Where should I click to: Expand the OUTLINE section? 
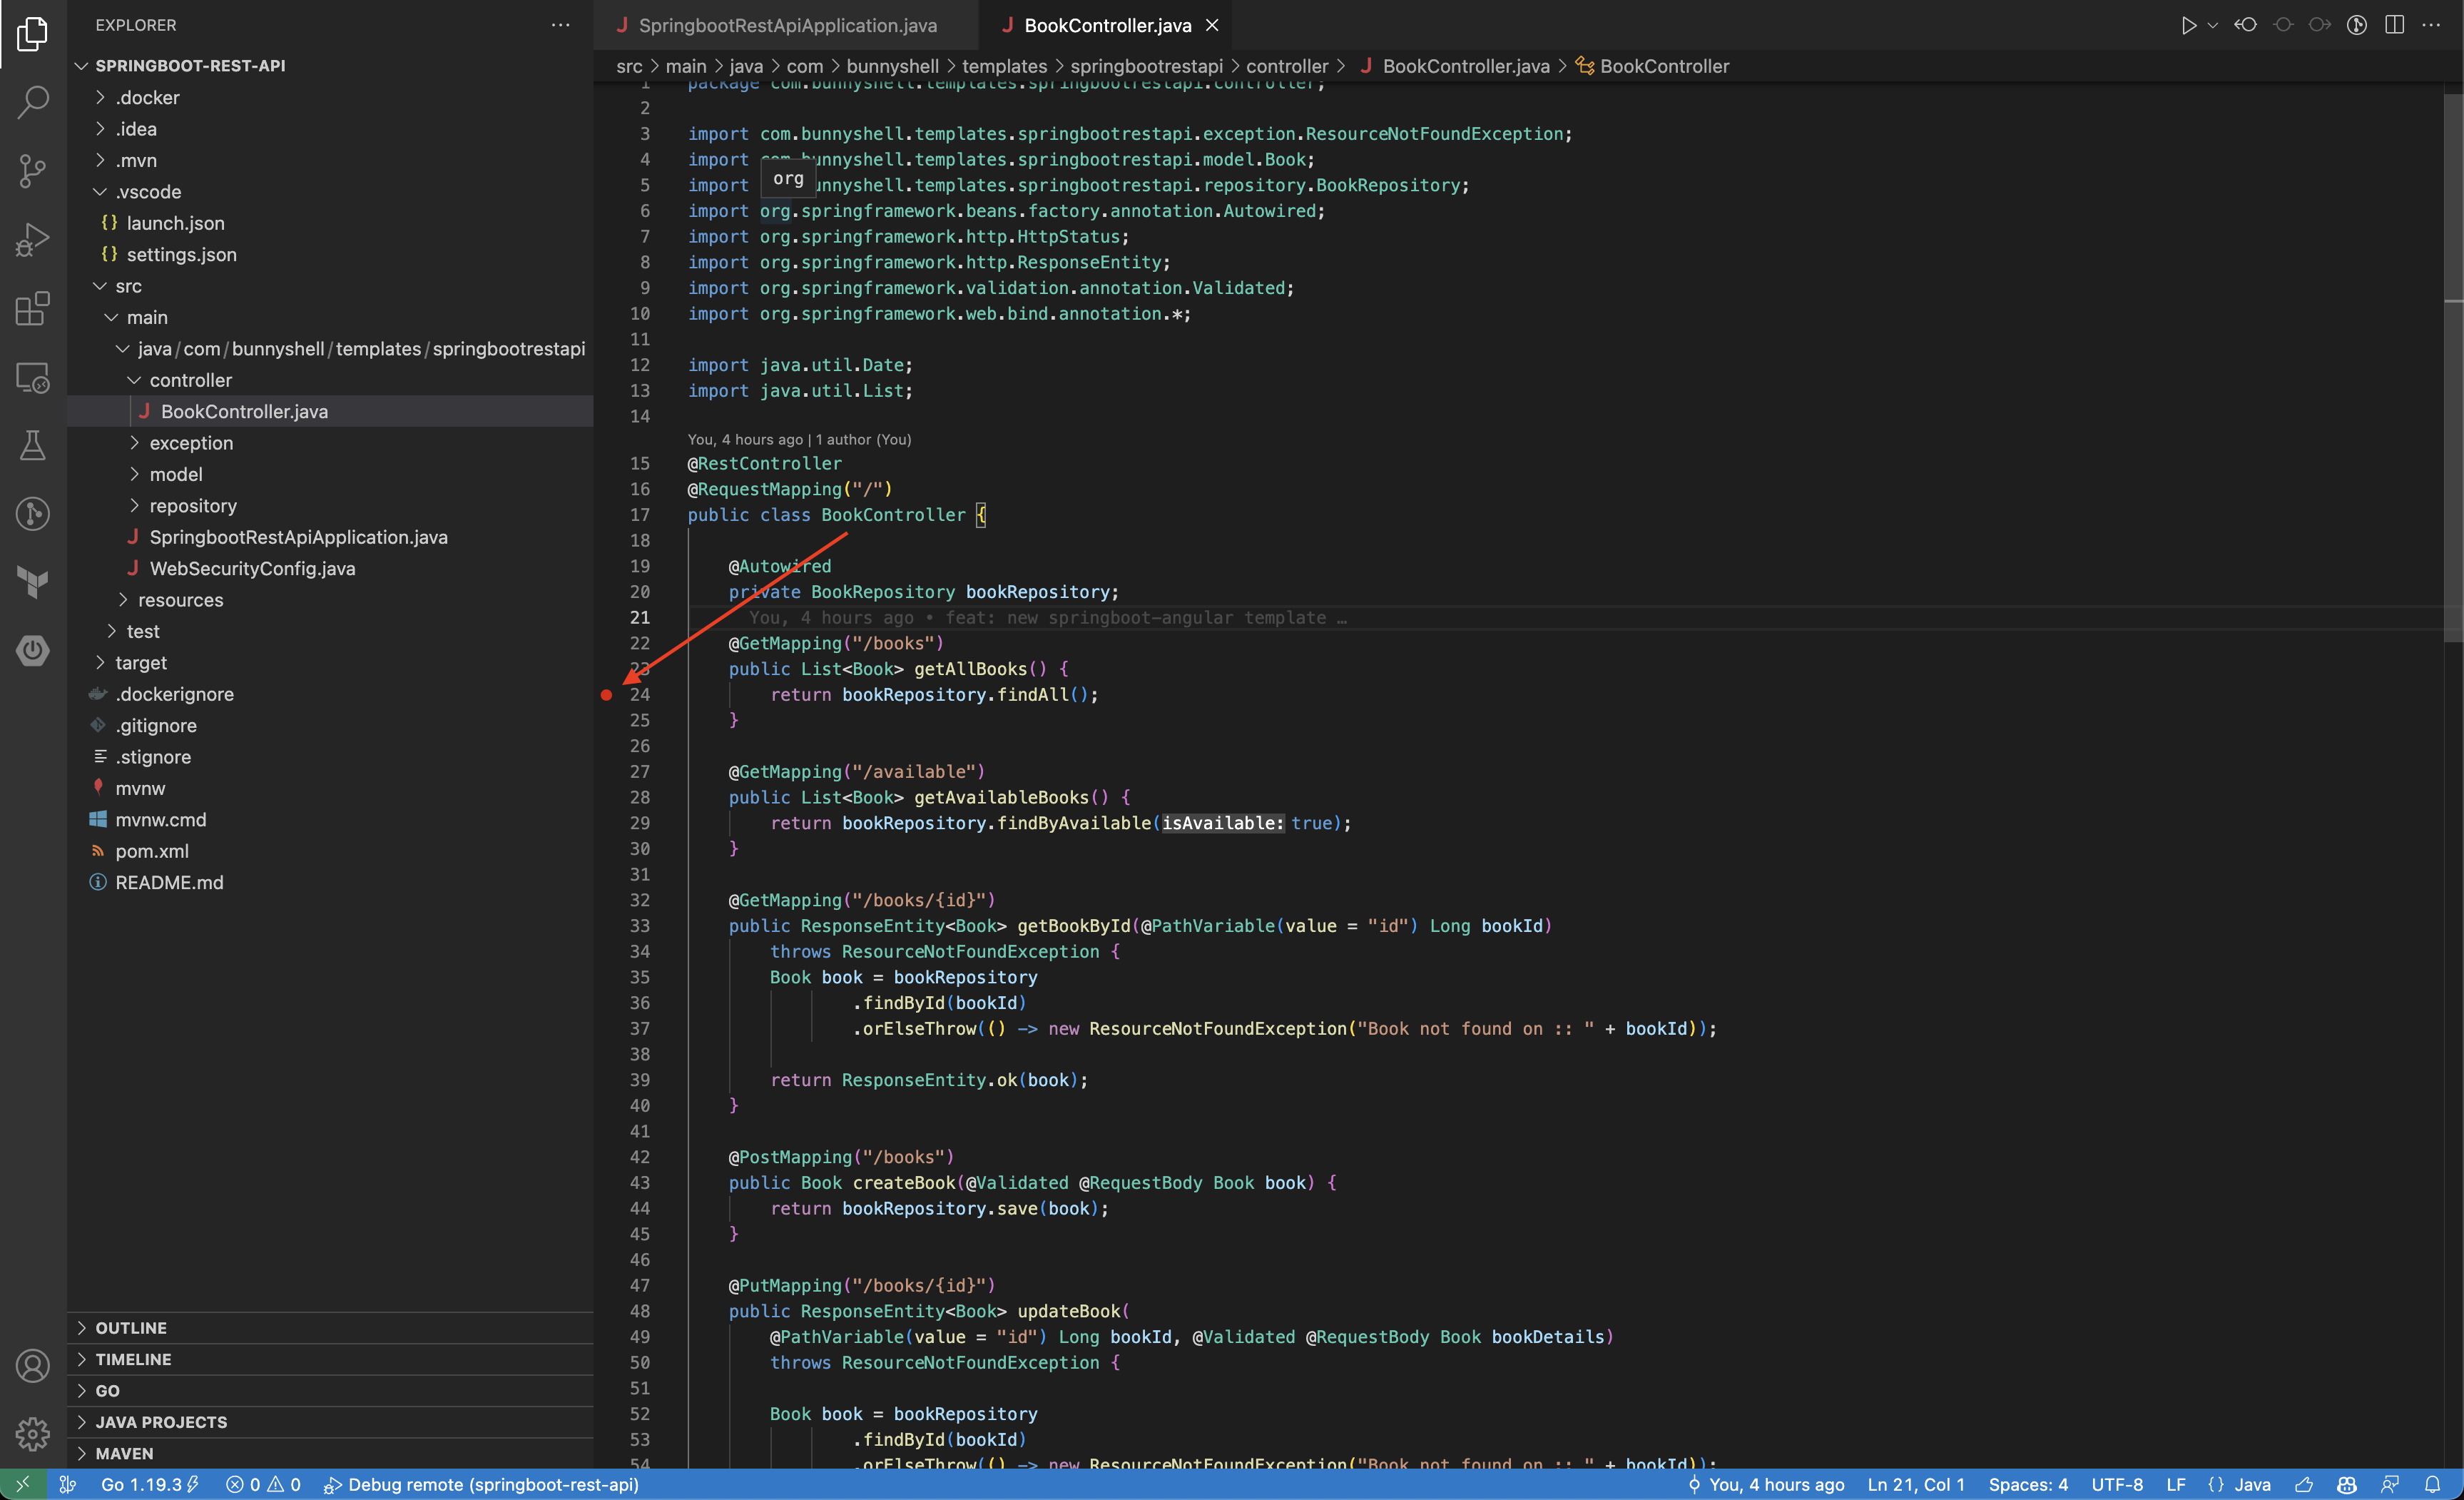330,1328
